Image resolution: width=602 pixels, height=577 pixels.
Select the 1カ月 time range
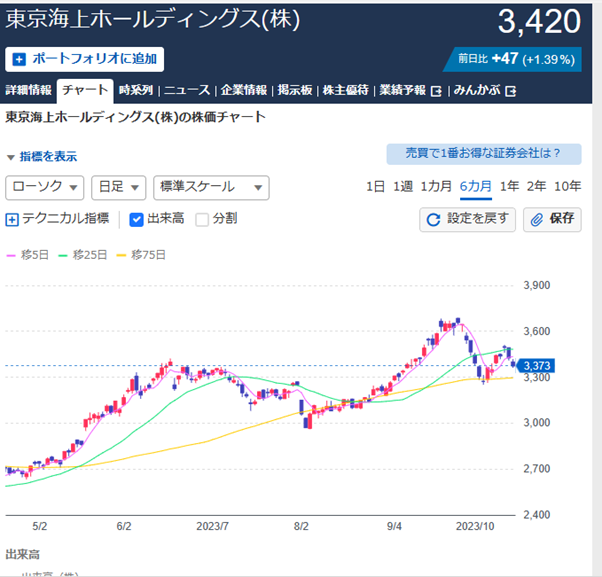pyautogui.click(x=436, y=187)
